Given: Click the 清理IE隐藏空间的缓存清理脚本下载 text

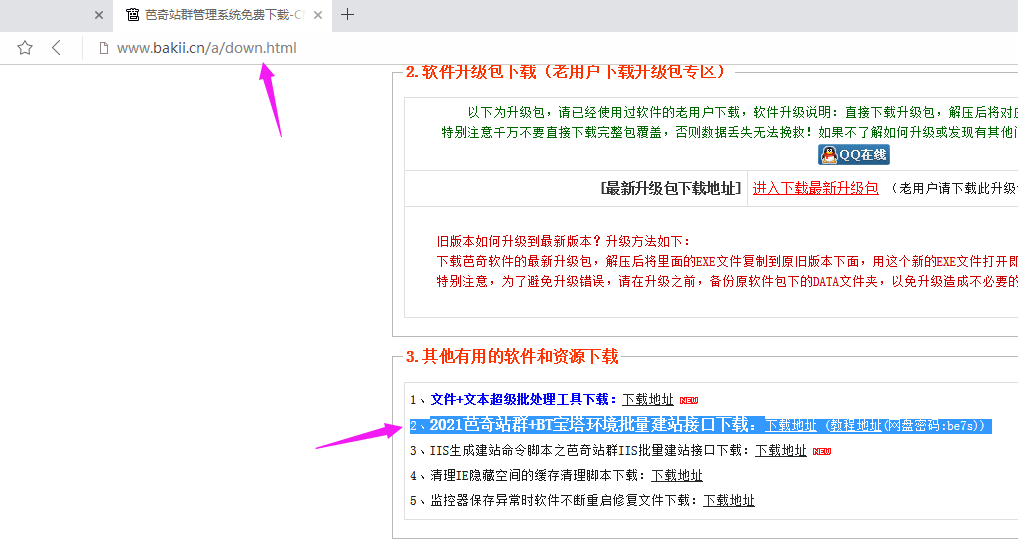Looking at the screenshot, I should click(538, 475).
